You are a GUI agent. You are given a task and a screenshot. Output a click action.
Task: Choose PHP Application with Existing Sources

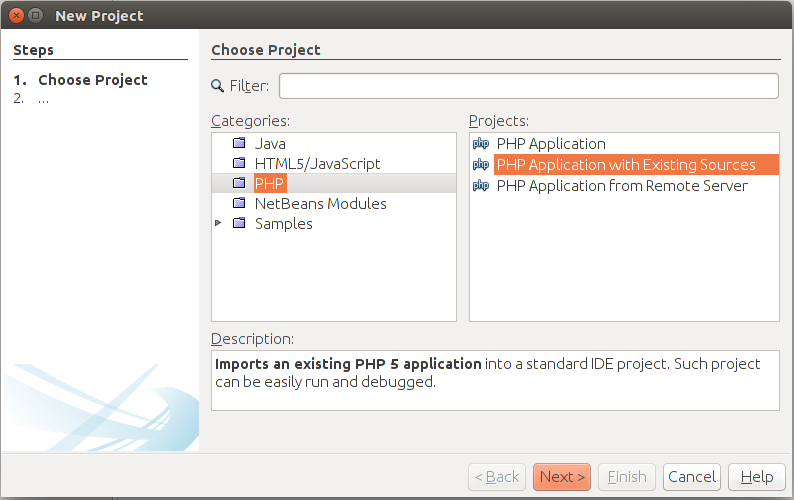[x=636, y=165]
